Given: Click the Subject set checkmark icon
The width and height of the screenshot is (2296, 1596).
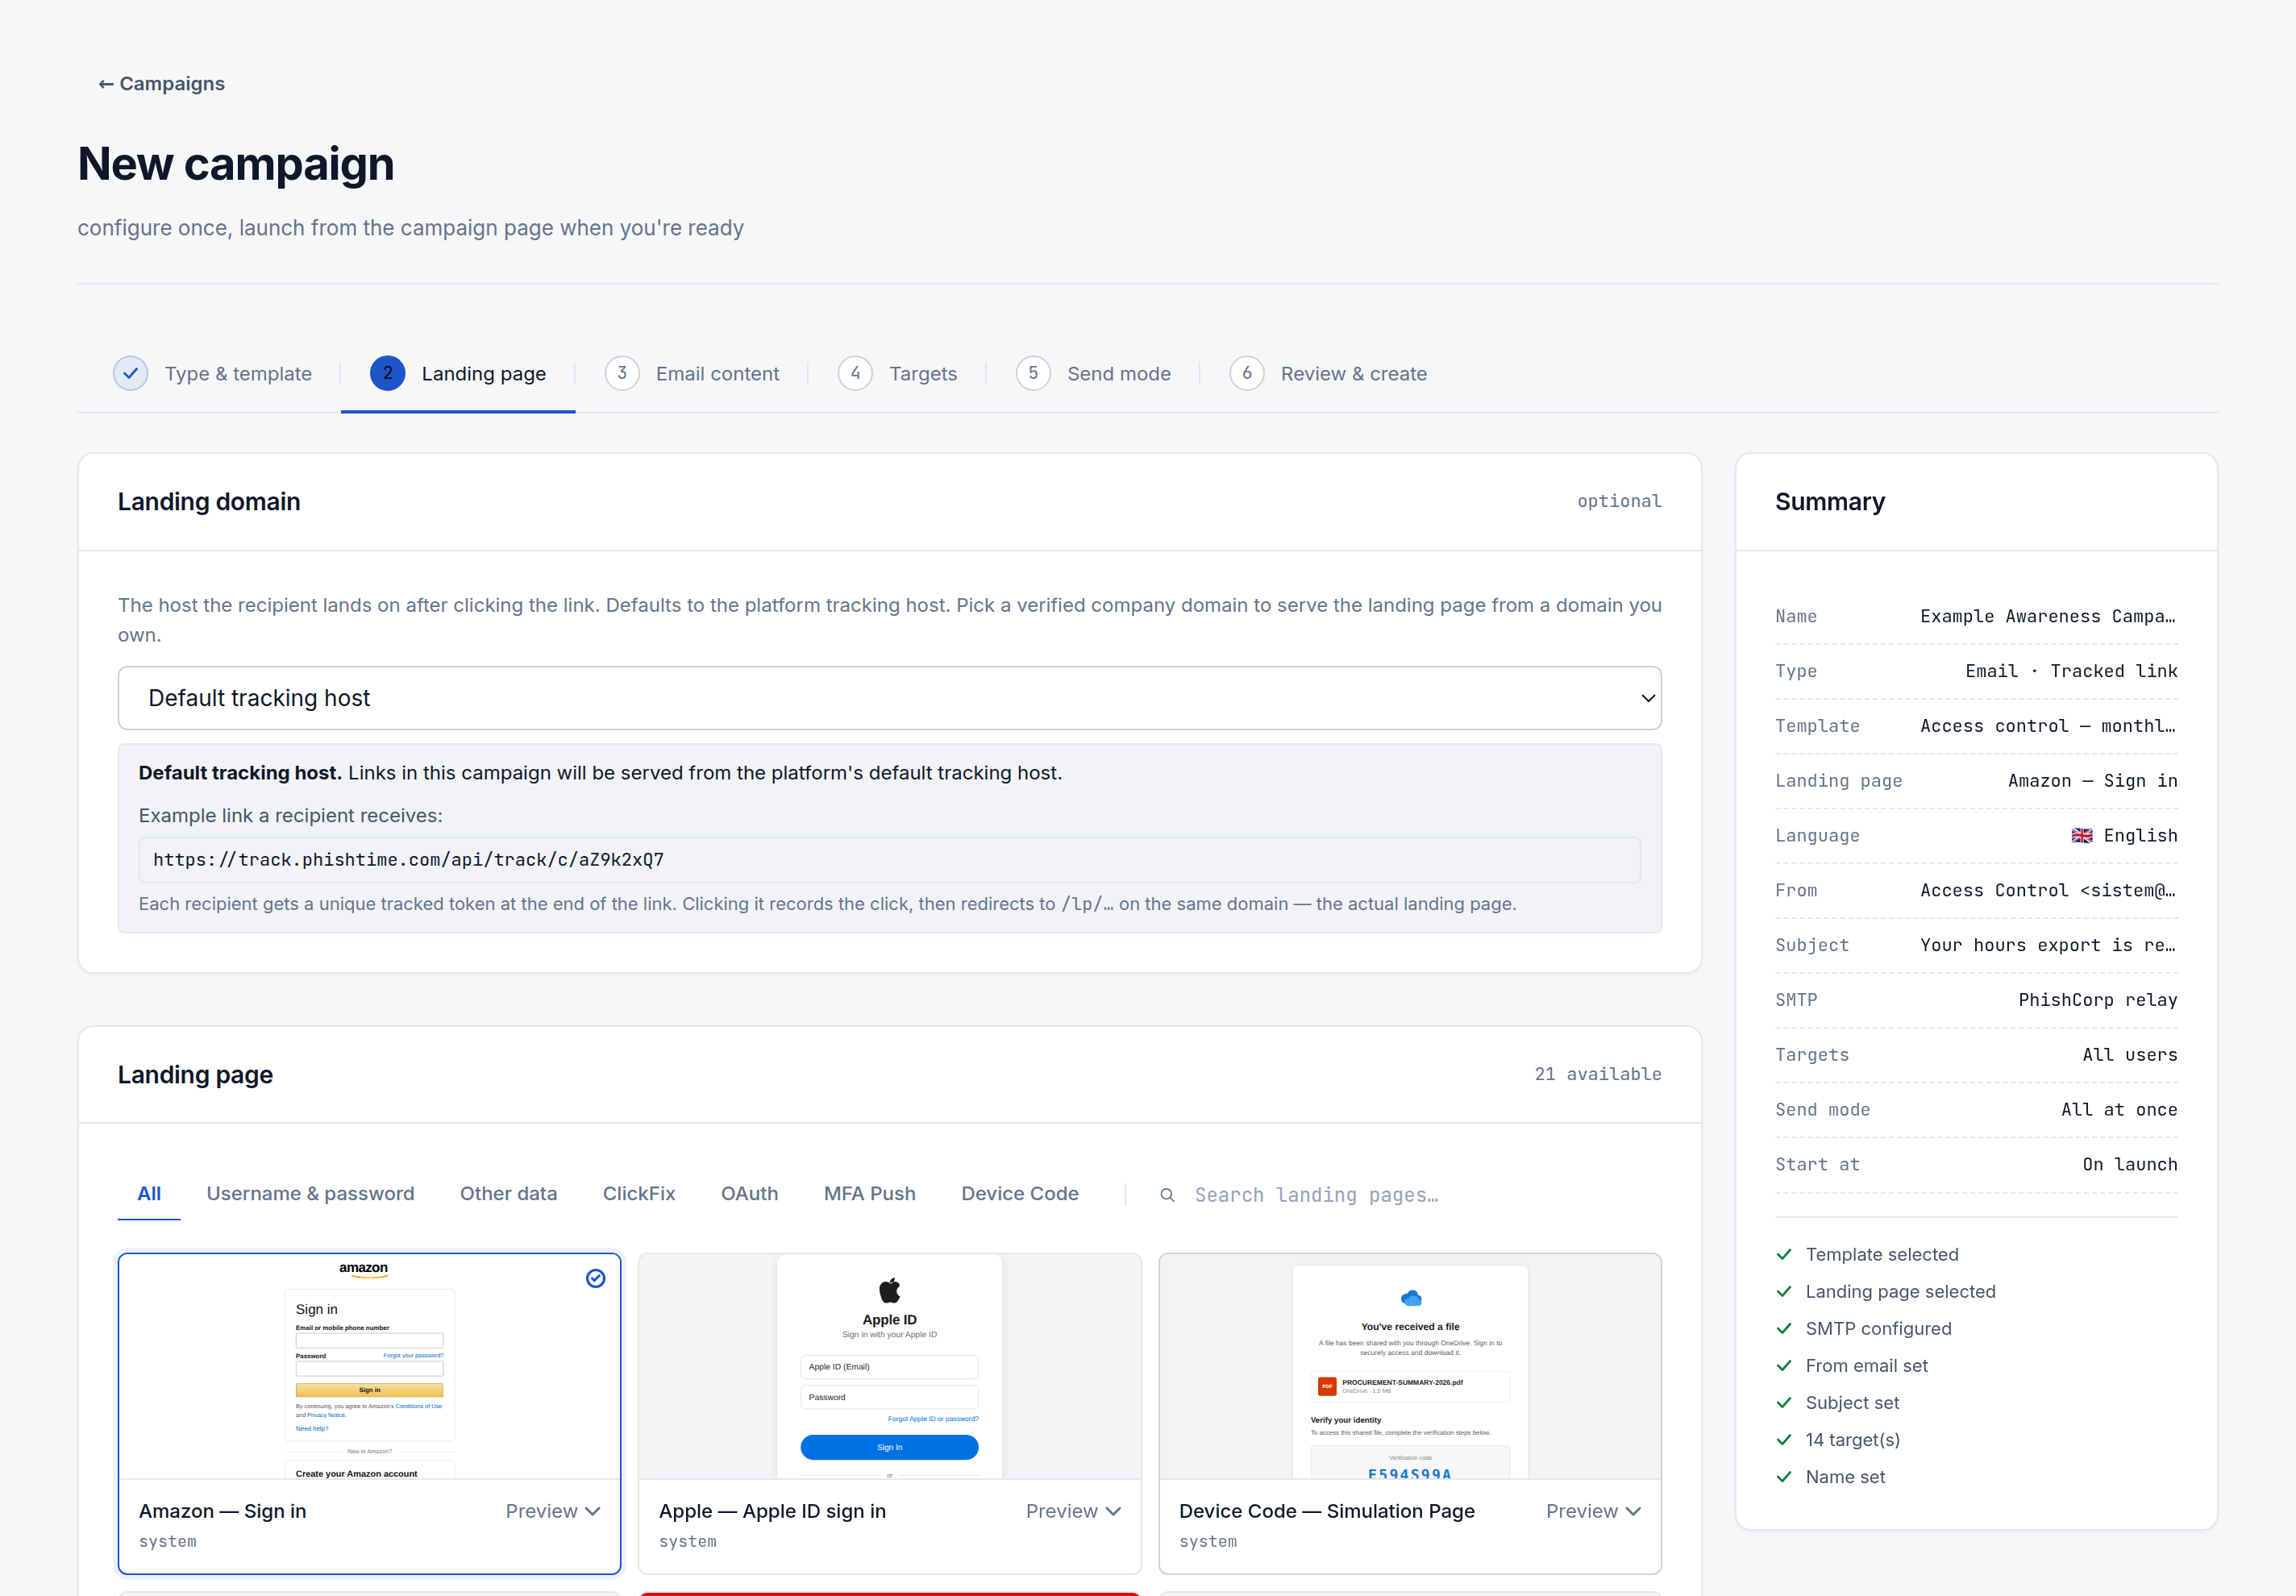Looking at the screenshot, I should point(1784,1402).
